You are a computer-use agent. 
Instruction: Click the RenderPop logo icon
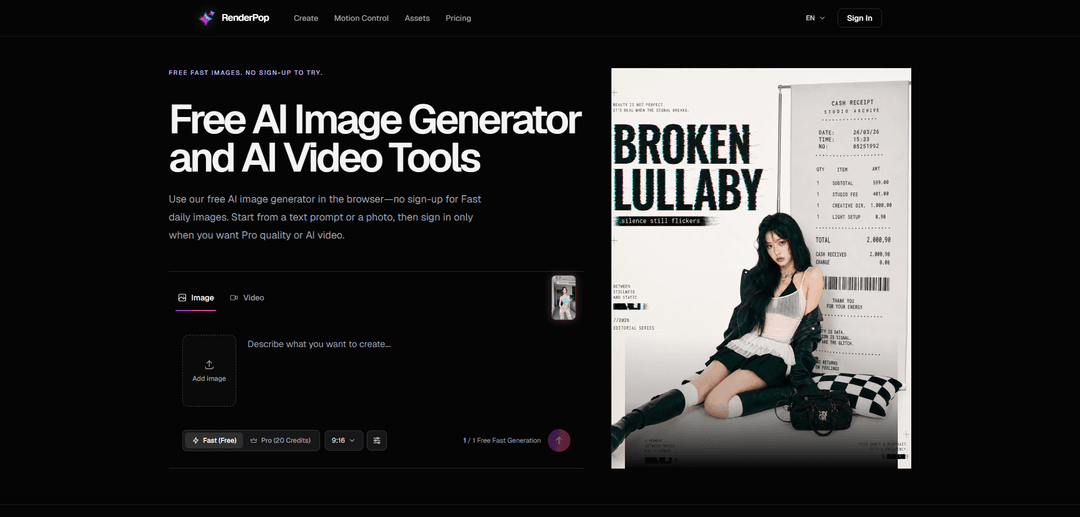coord(207,19)
